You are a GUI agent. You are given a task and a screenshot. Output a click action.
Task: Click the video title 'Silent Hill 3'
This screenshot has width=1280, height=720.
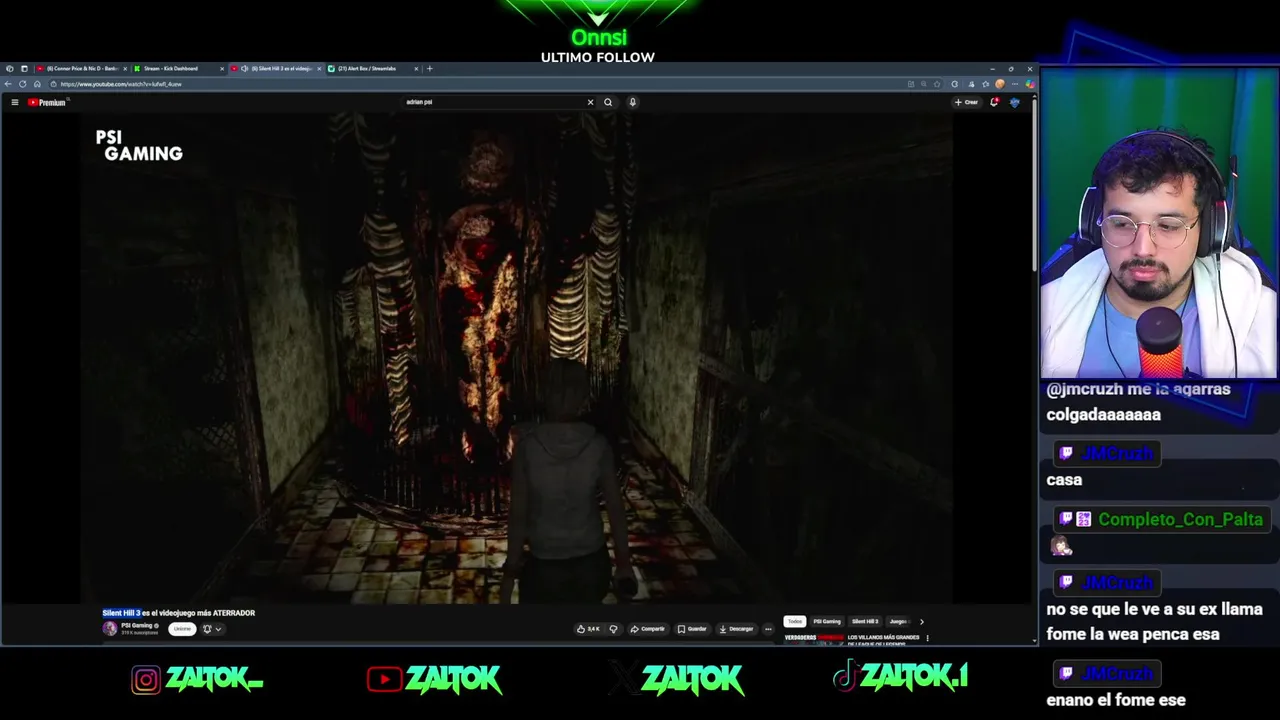[x=121, y=613]
